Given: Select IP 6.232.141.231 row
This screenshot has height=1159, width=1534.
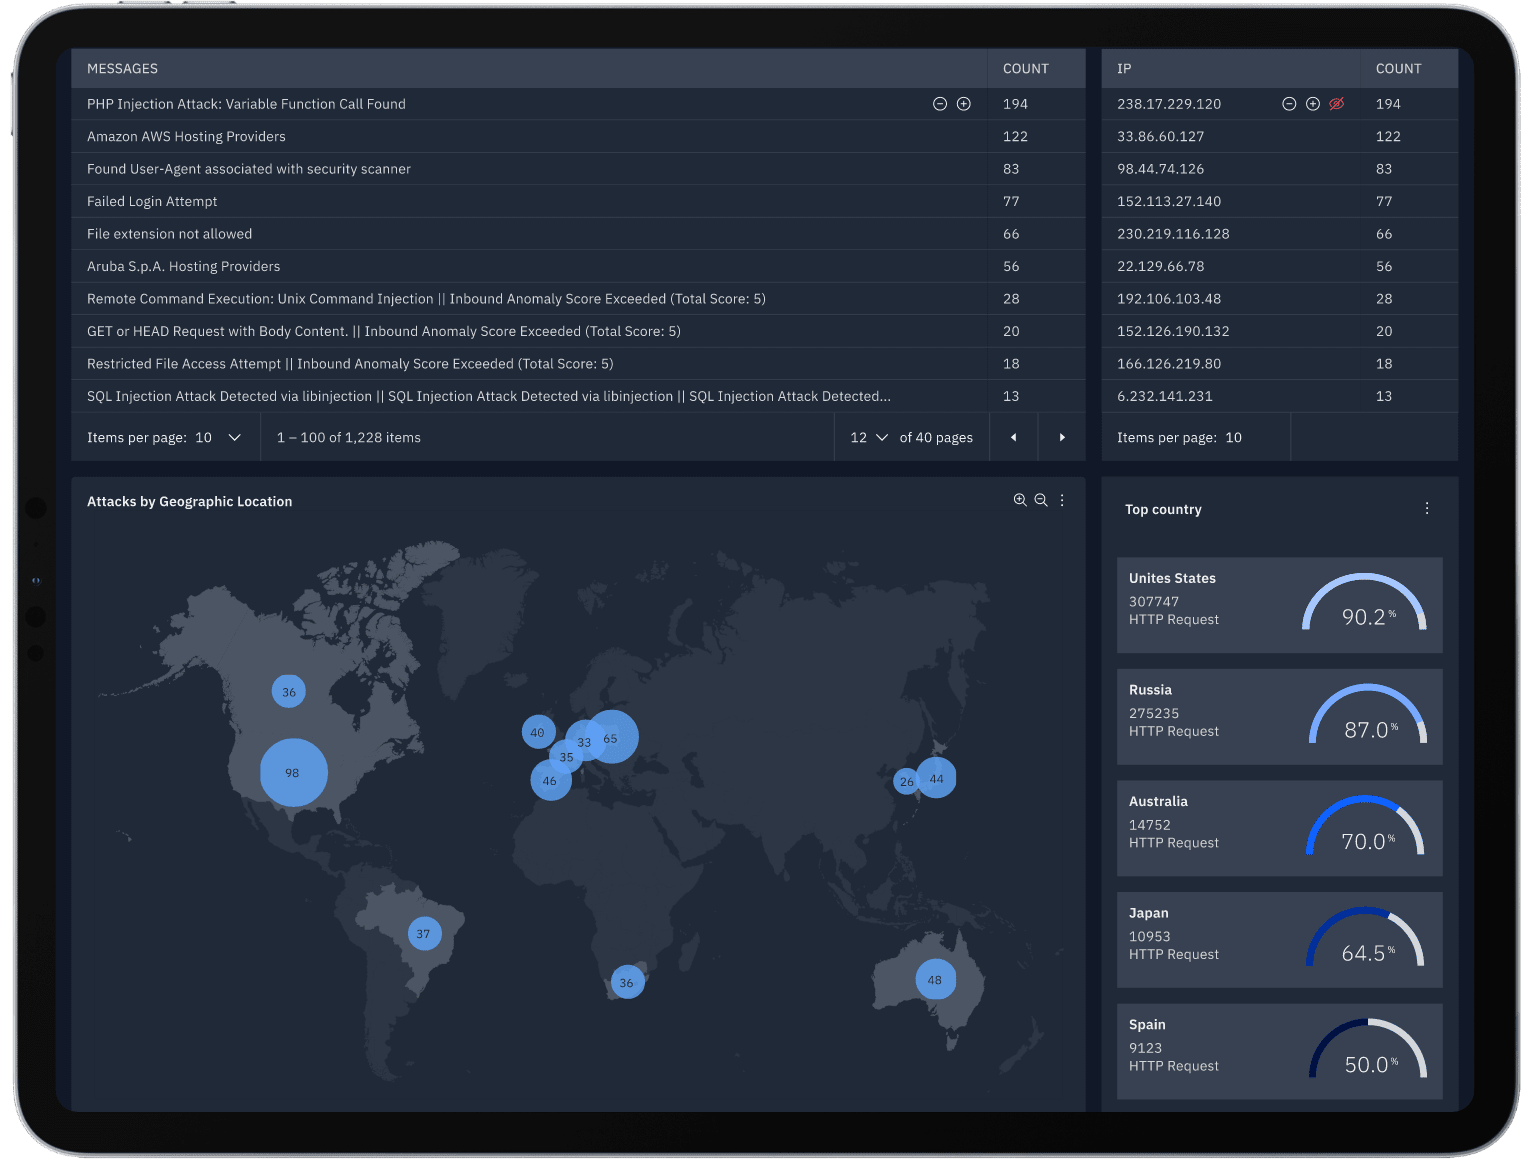Looking at the screenshot, I should coord(1280,397).
